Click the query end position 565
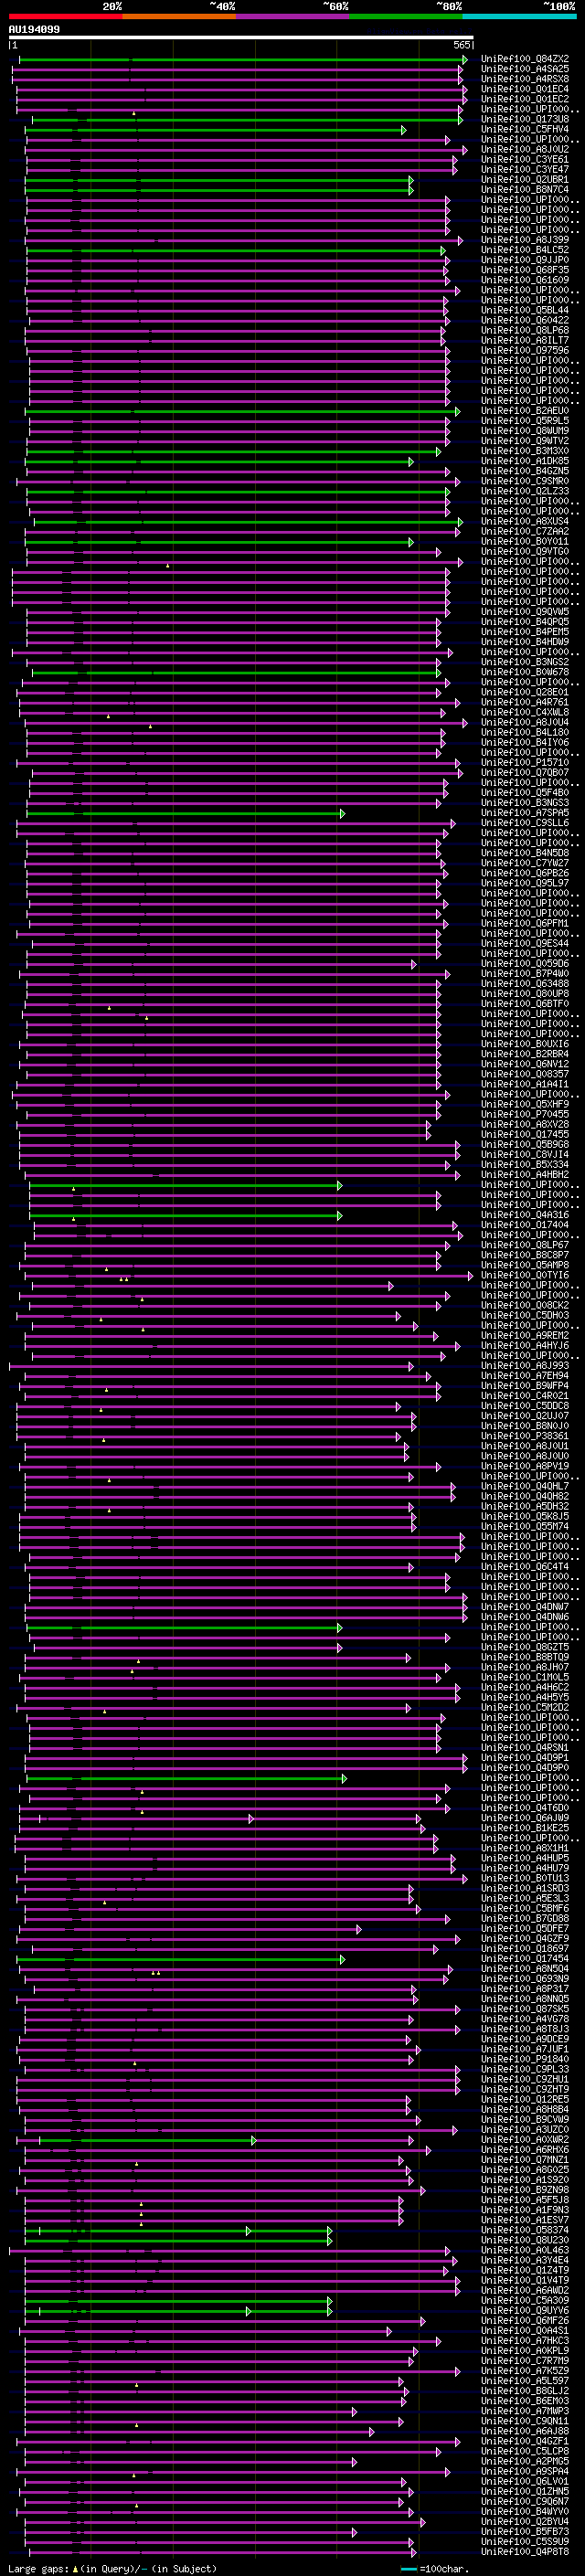 tap(462, 45)
